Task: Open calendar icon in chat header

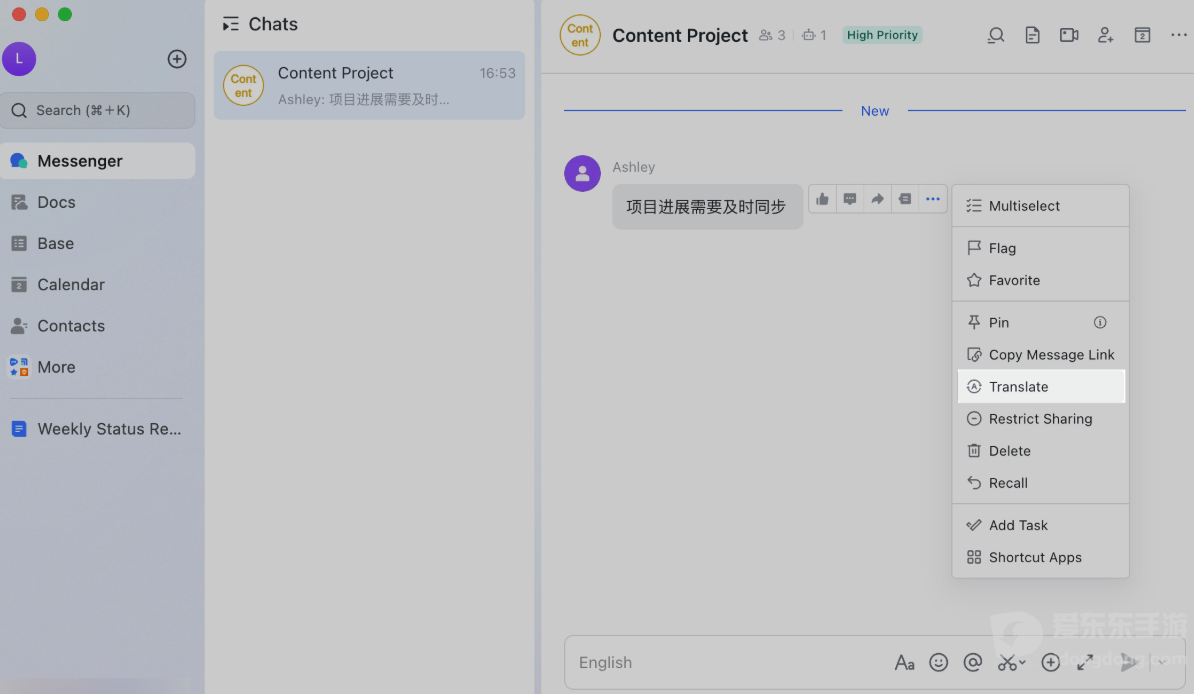Action: (1142, 35)
